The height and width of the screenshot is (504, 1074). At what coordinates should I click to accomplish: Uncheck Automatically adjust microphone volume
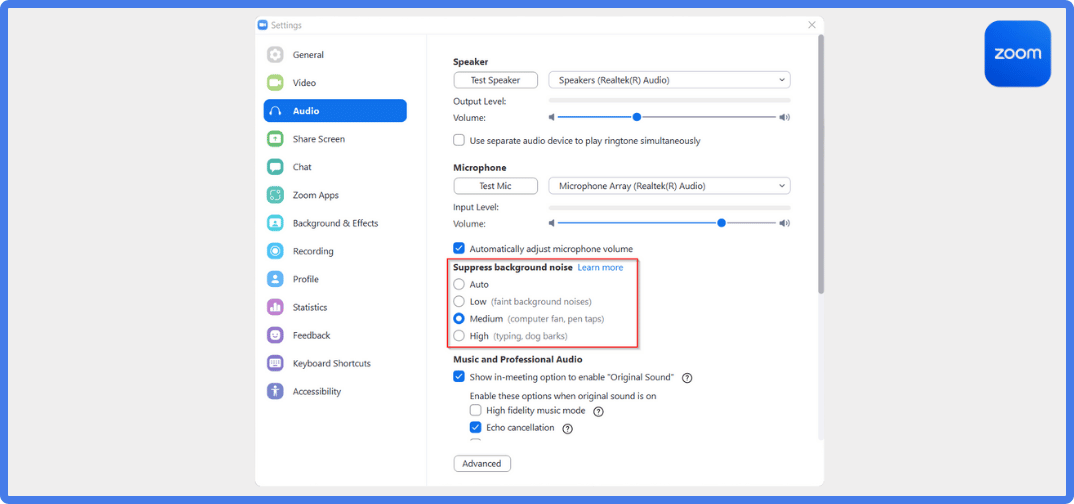(x=459, y=249)
